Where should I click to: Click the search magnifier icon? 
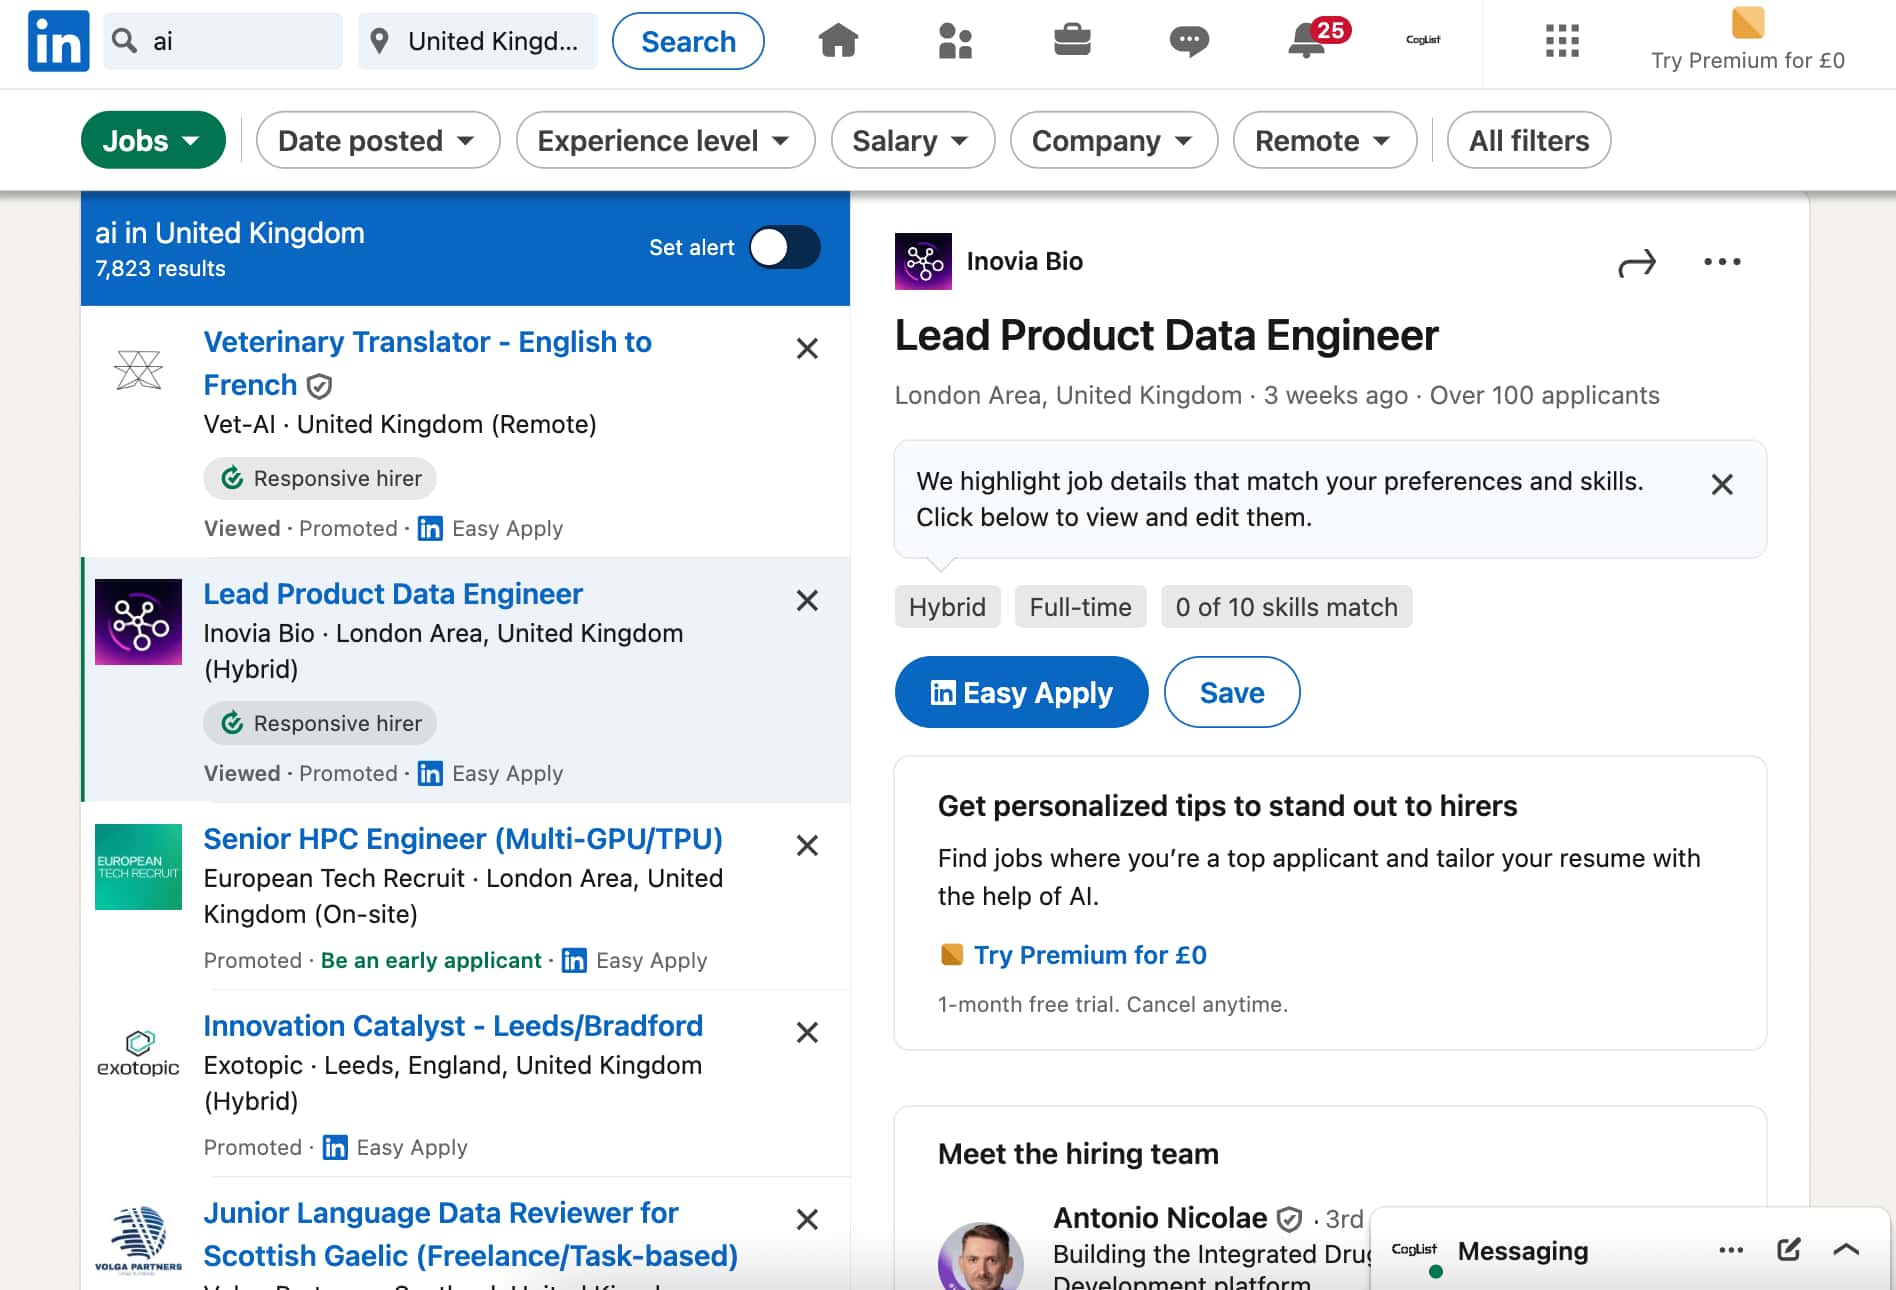click(124, 41)
